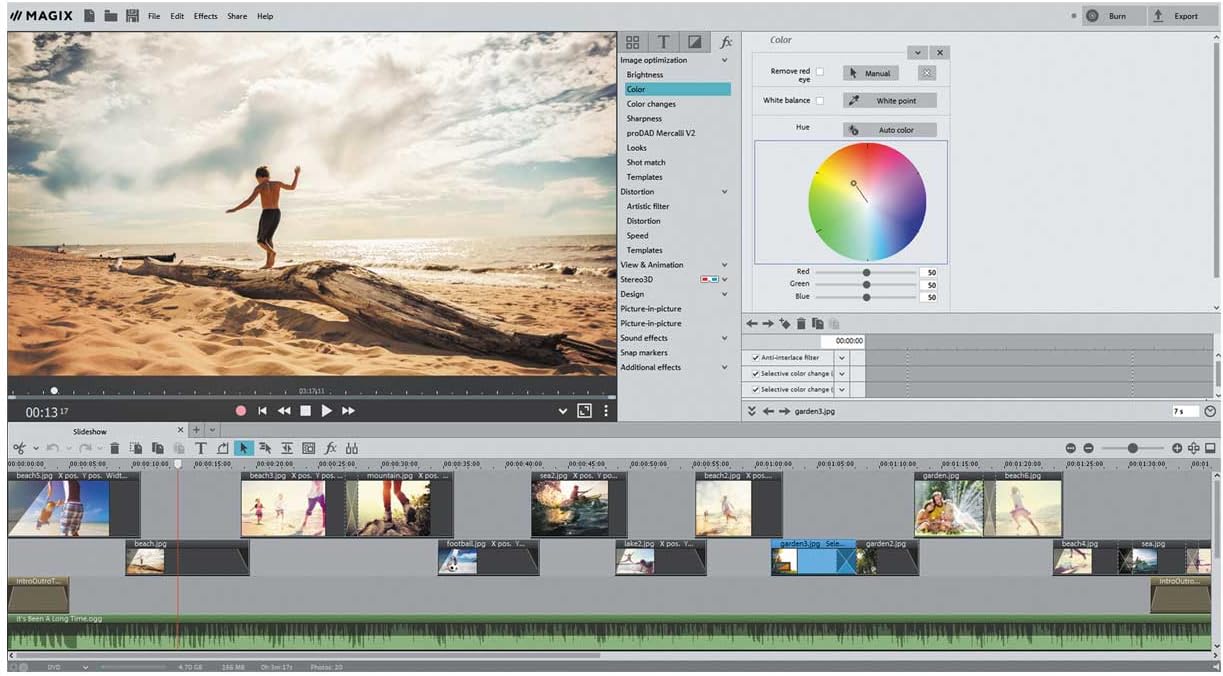Expand the Sound effects category
This screenshot has width=1223, height=676.
[x=724, y=338]
